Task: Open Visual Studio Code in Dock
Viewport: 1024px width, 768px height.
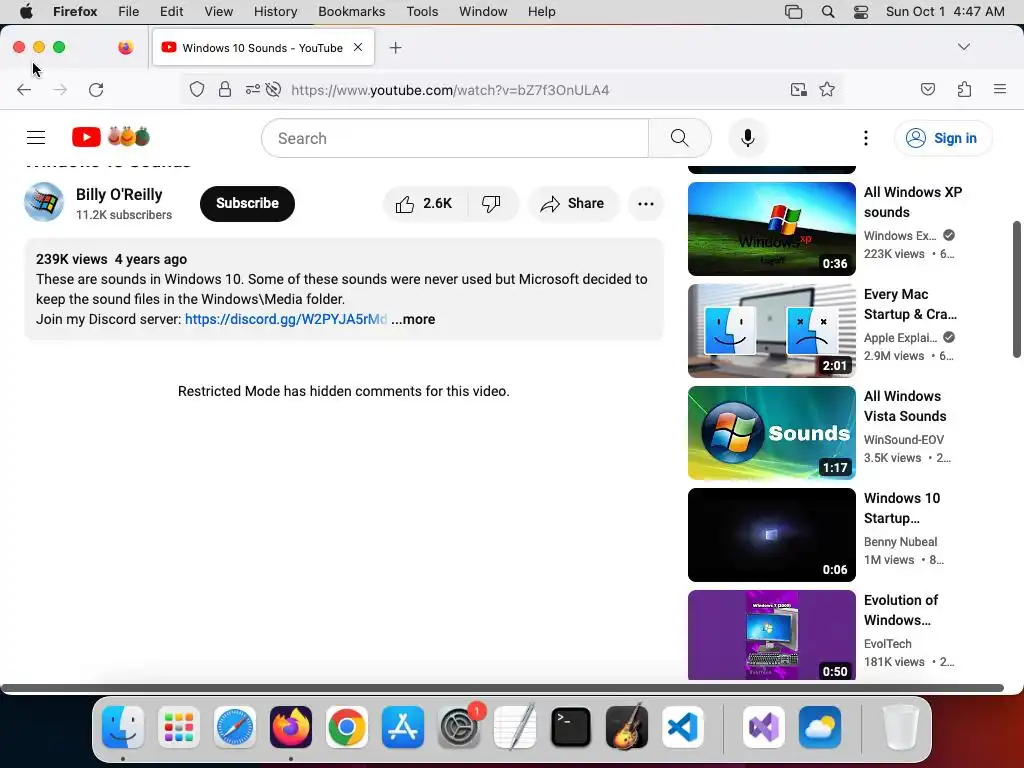Action: pyautogui.click(x=682, y=727)
